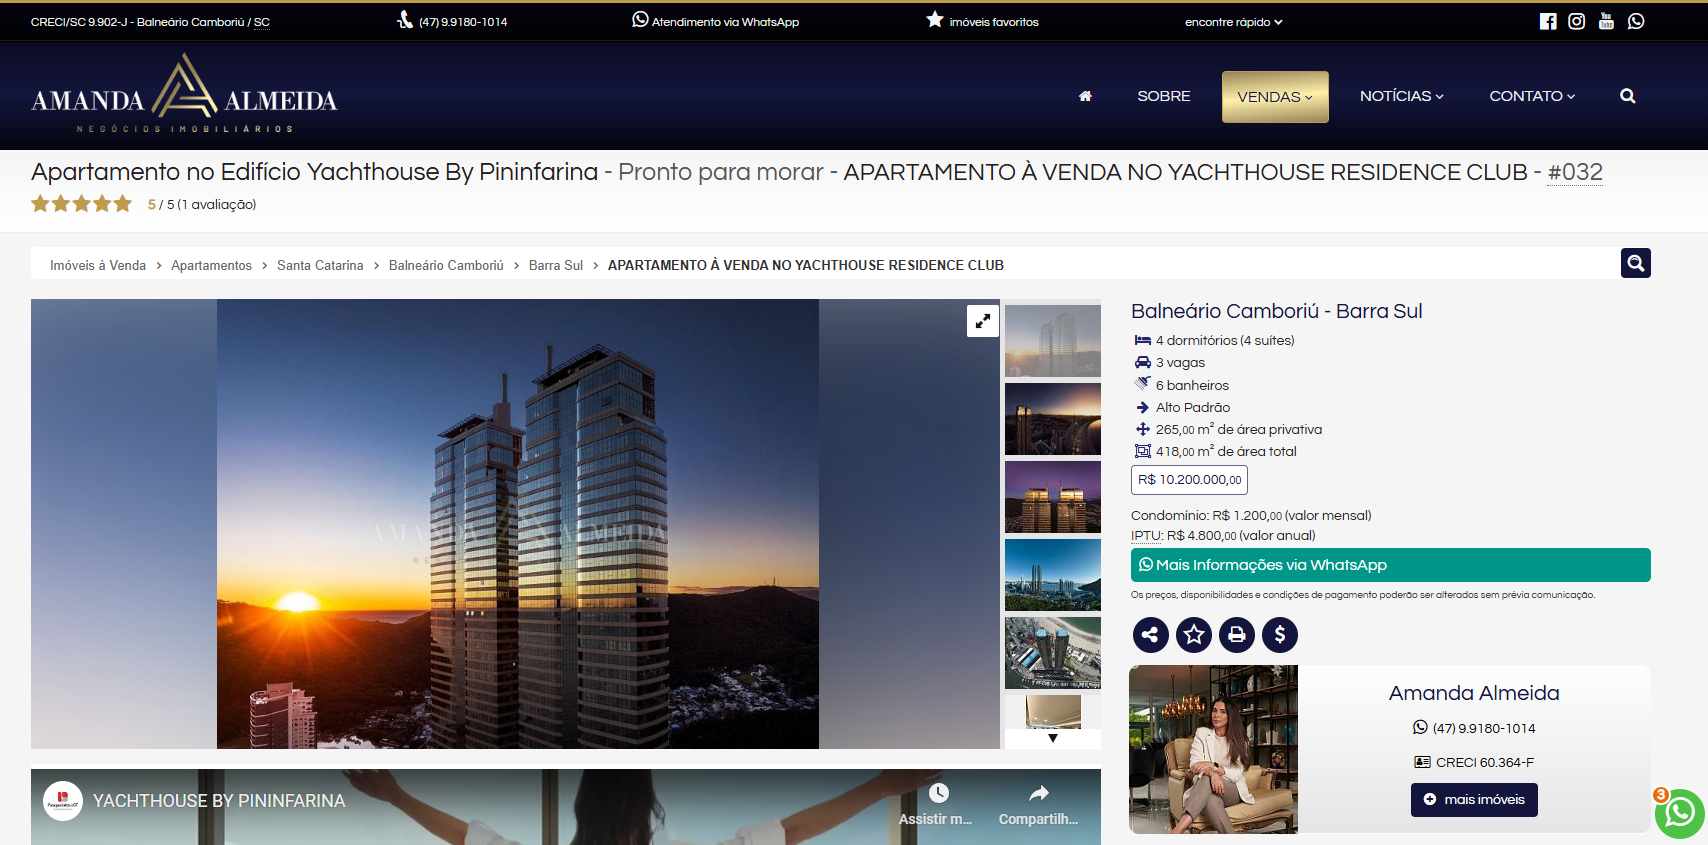Viewport: 1708px width, 845px height.
Task: Click the video Share arrow icon
Action: [1039, 794]
